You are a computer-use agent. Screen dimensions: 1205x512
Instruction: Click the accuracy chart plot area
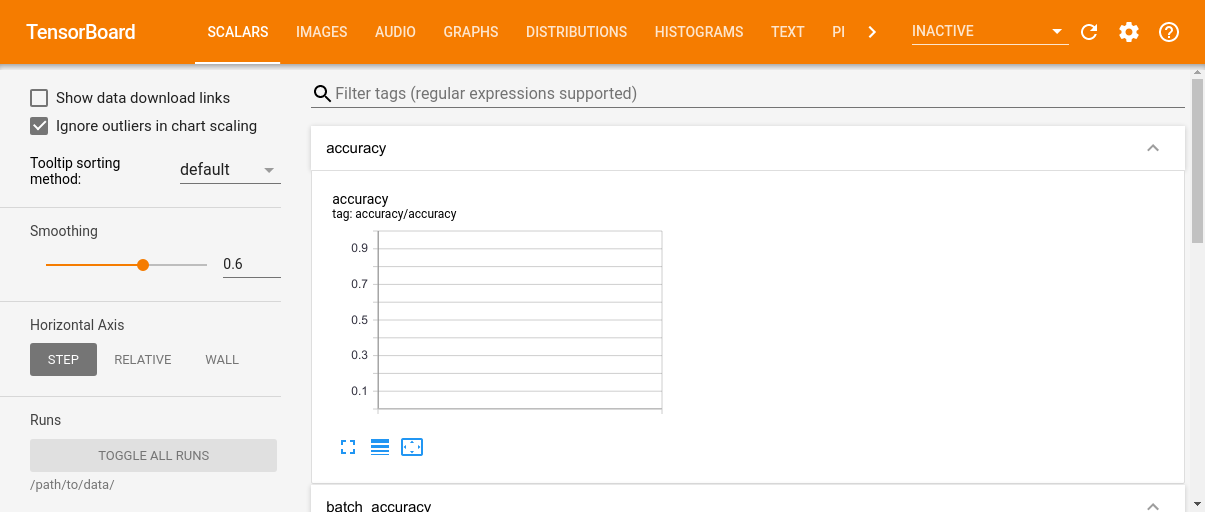point(520,320)
